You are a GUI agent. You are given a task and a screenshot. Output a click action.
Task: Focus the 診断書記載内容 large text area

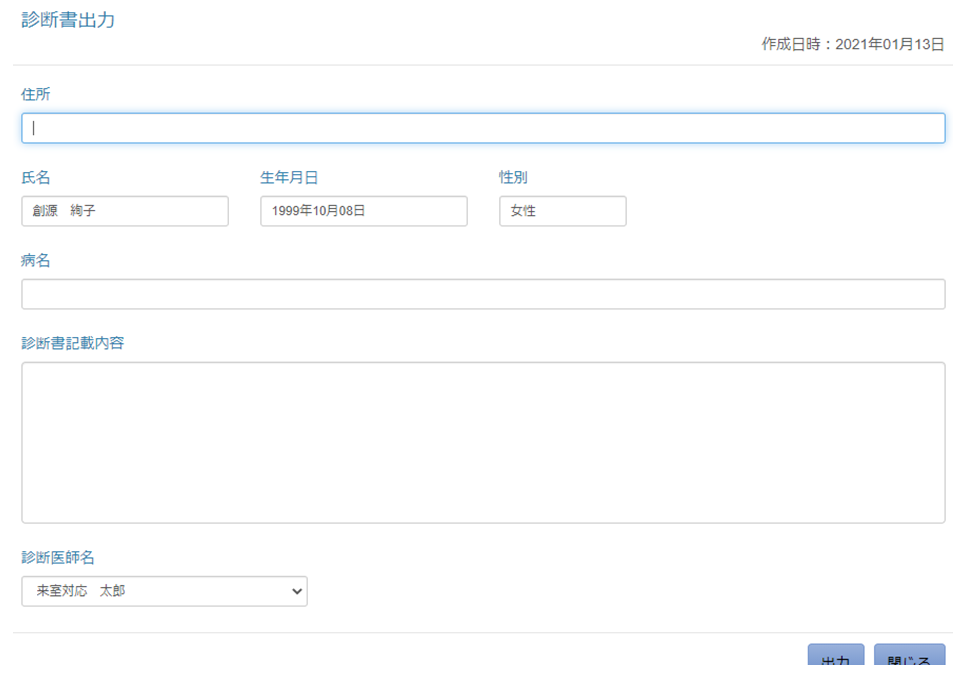[483, 442]
